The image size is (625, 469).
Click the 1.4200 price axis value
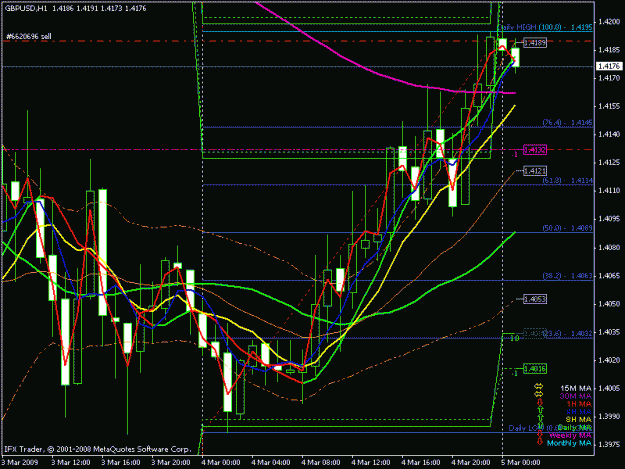609,22
